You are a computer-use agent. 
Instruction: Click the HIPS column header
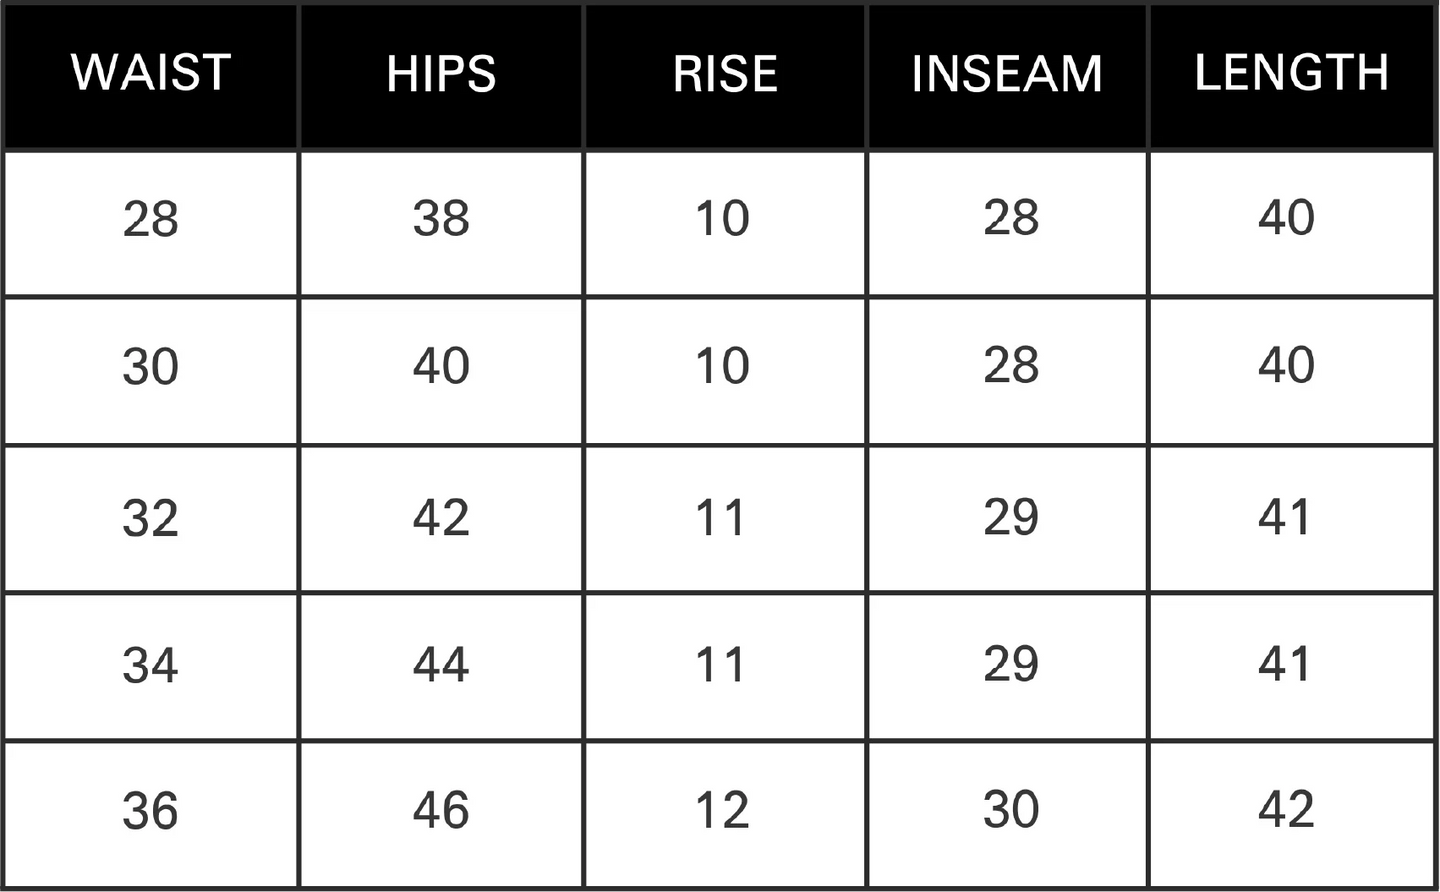coord(441,74)
